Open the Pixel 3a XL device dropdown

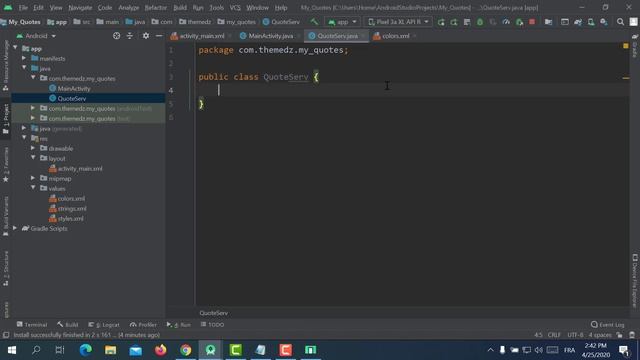[x=398, y=22]
